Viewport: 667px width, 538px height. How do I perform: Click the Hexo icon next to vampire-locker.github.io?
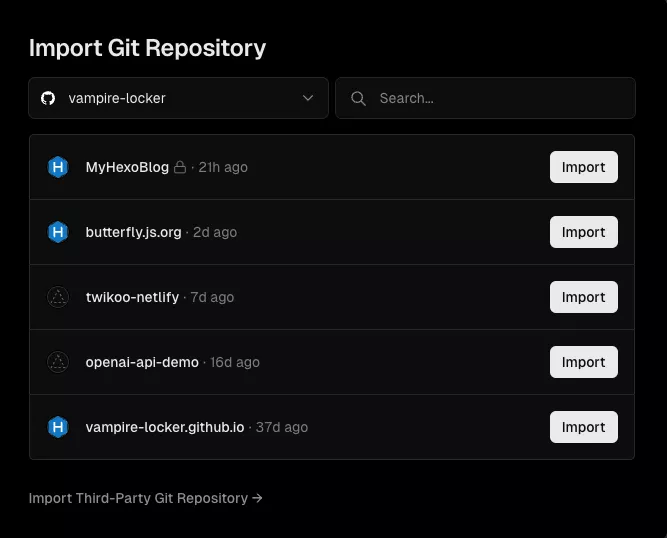tap(58, 427)
